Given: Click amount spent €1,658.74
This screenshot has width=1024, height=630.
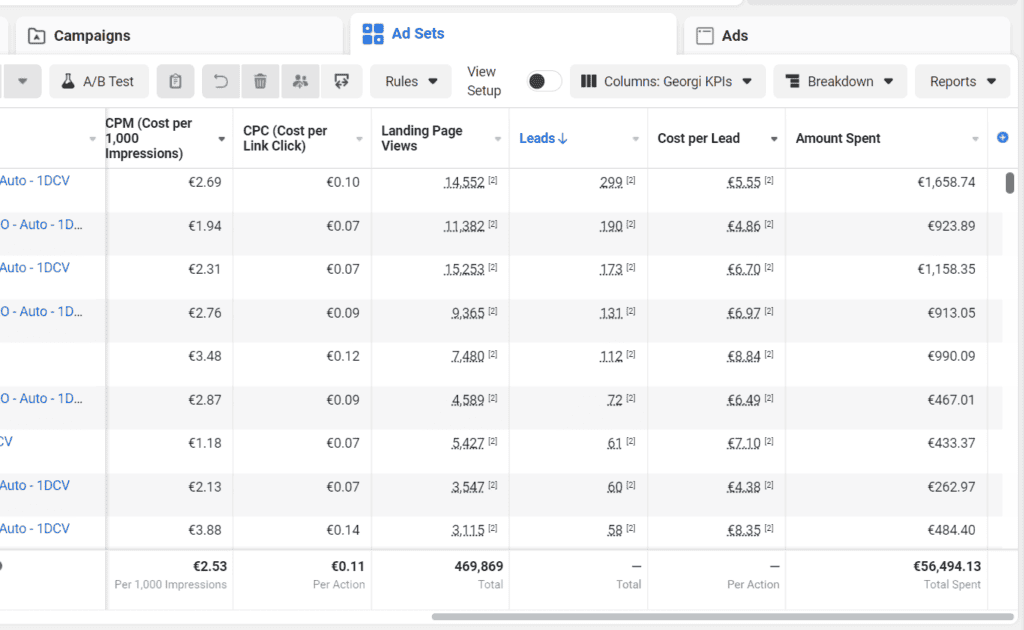Looking at the screenshot, I should coord(946,182).
